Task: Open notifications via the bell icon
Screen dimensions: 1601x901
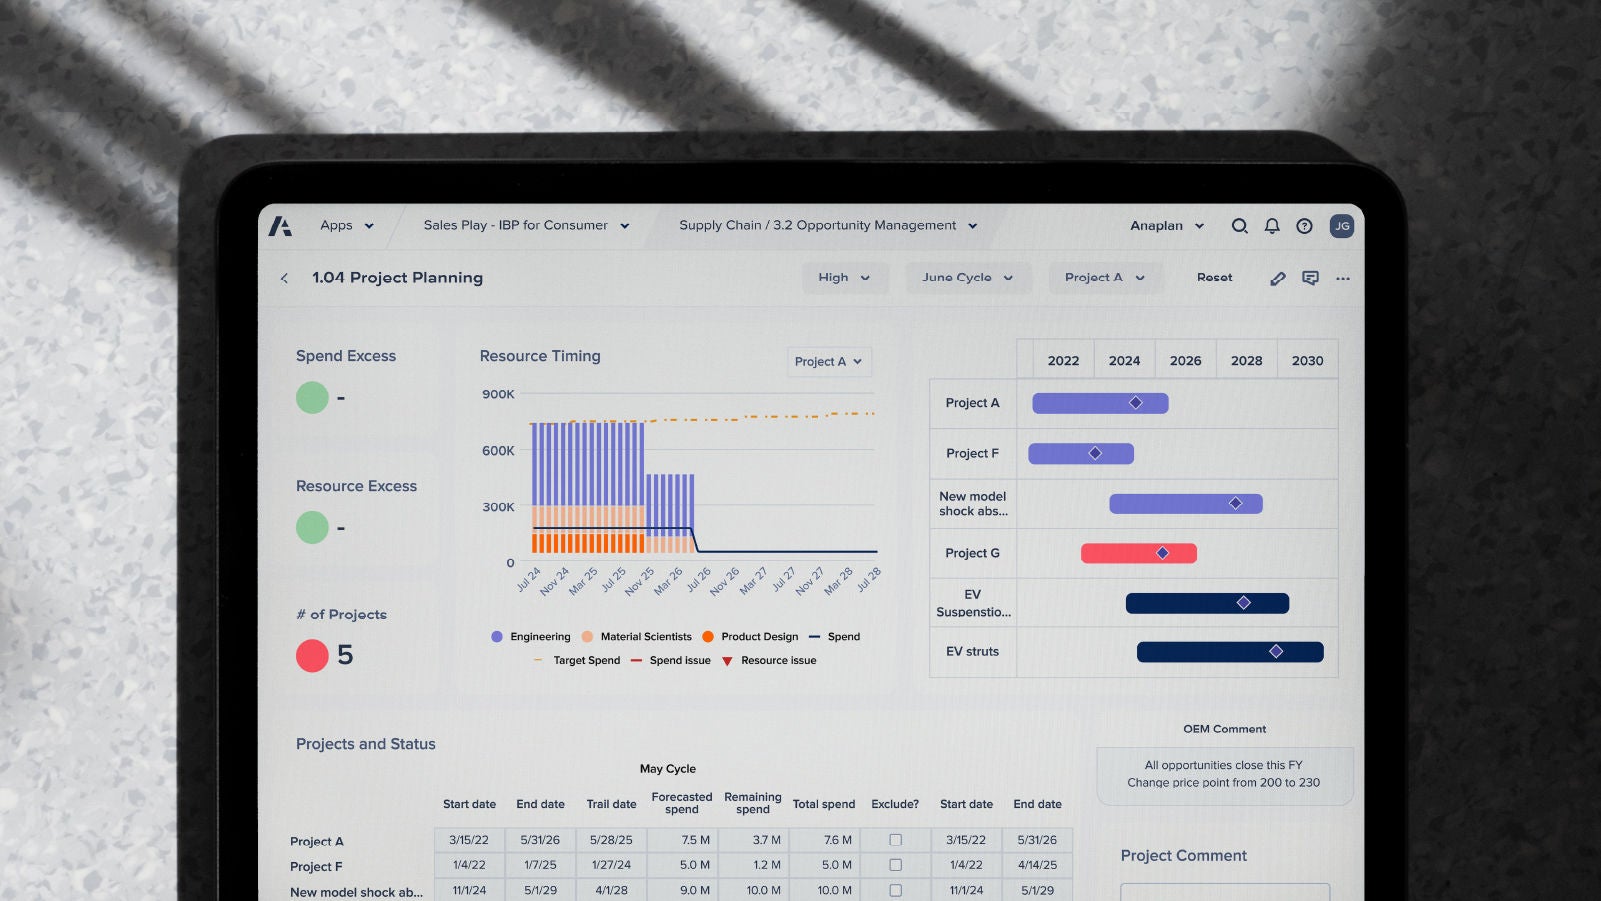Action: (1272, 226)
